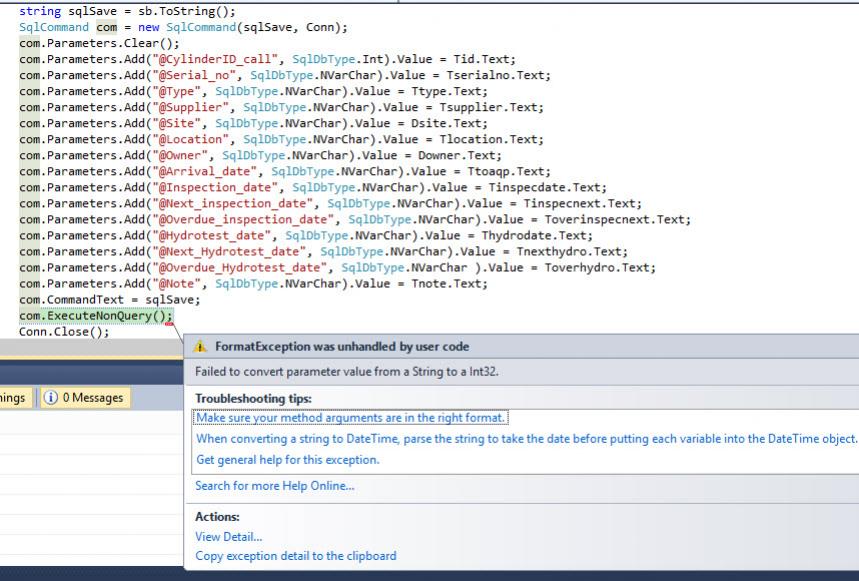
Task: Click "Copy exception detail to the clipboard"
Action: (x=296, y=556)
